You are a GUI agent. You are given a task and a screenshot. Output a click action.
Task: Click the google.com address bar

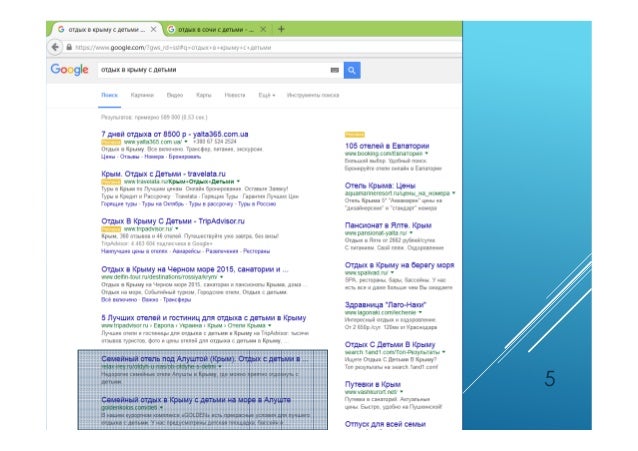point(260,47)
